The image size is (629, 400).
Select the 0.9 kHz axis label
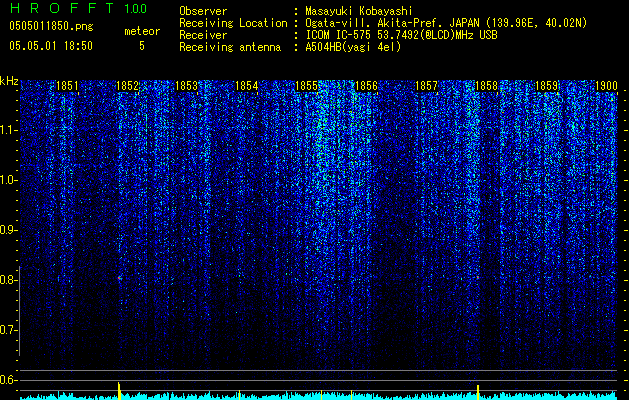click(8, 230)
